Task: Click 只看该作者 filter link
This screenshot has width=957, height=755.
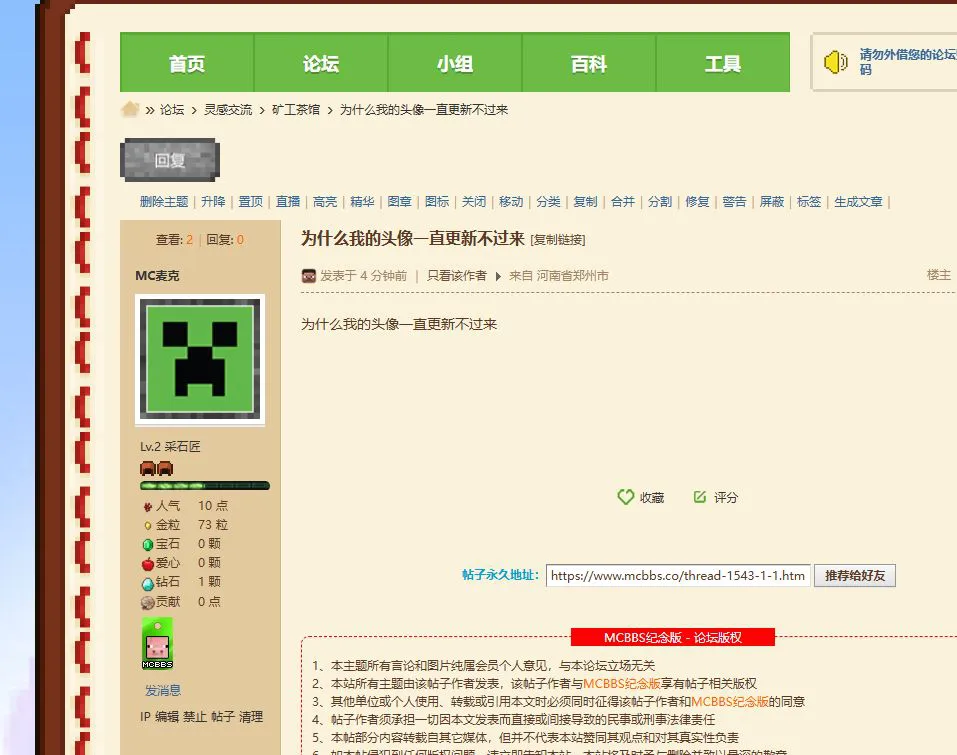Action: pyautogui.click(x=457, y=276)
